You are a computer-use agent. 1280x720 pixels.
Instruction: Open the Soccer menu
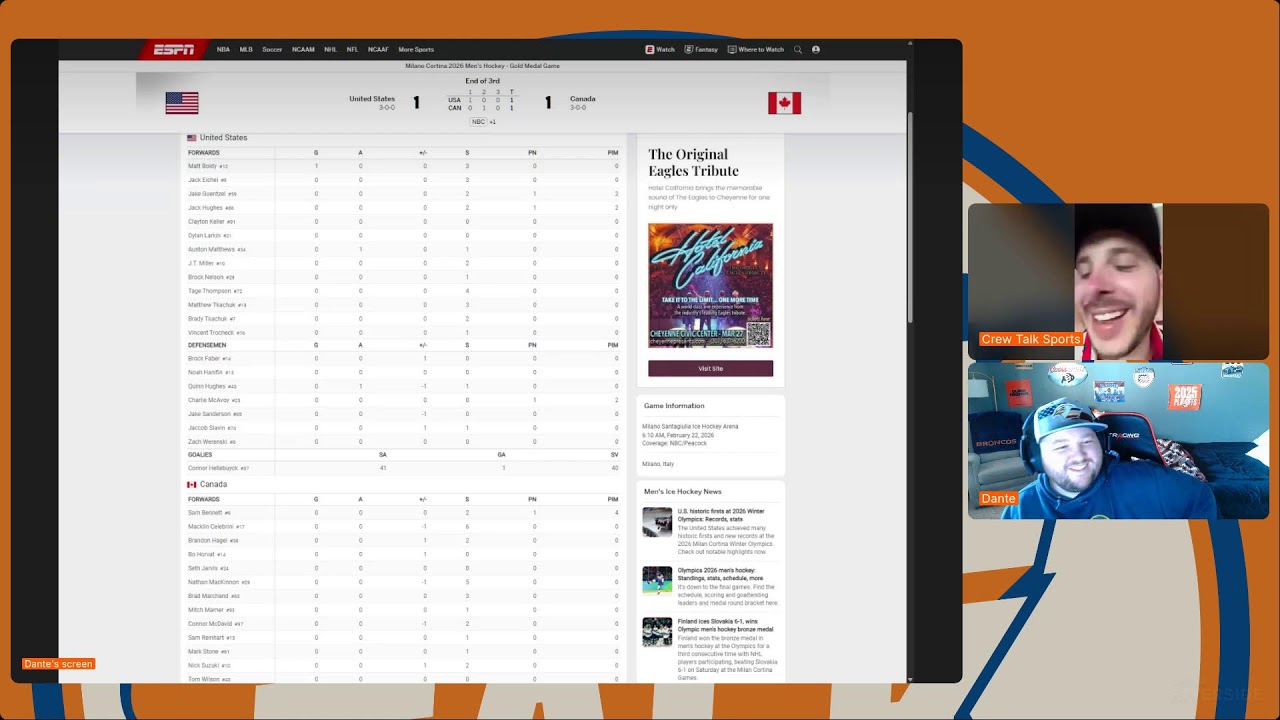pyautogui.click(x=272, y=49)
